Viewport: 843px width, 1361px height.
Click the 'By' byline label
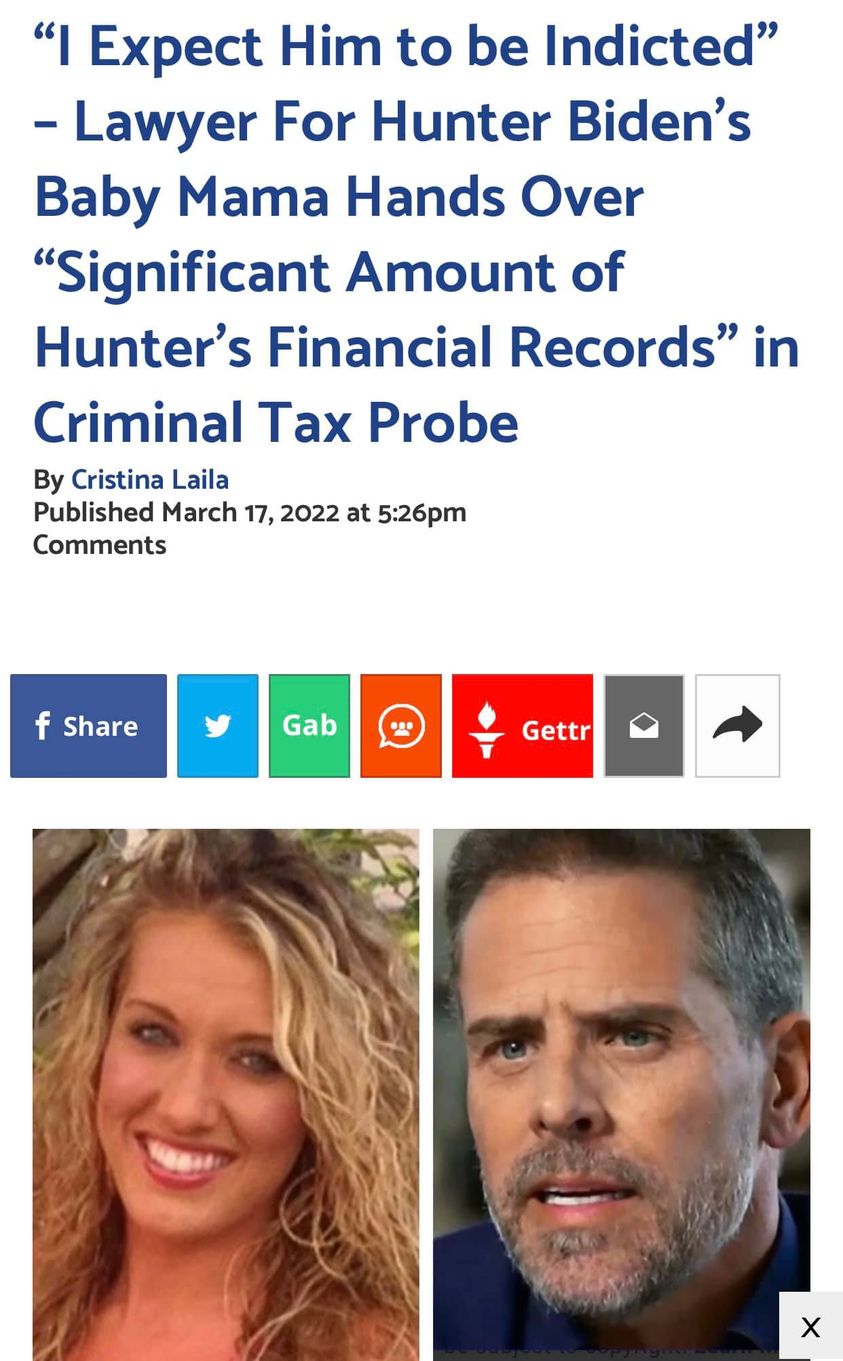coord(49,480)
